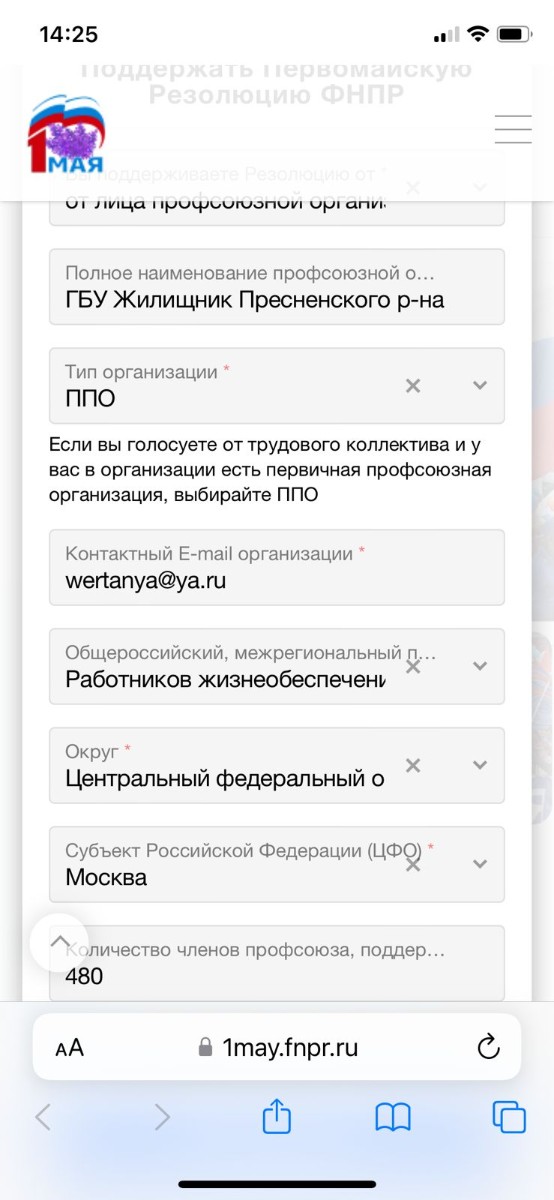
Task: Open the AA reader text options
Action: click(69, 1048)
